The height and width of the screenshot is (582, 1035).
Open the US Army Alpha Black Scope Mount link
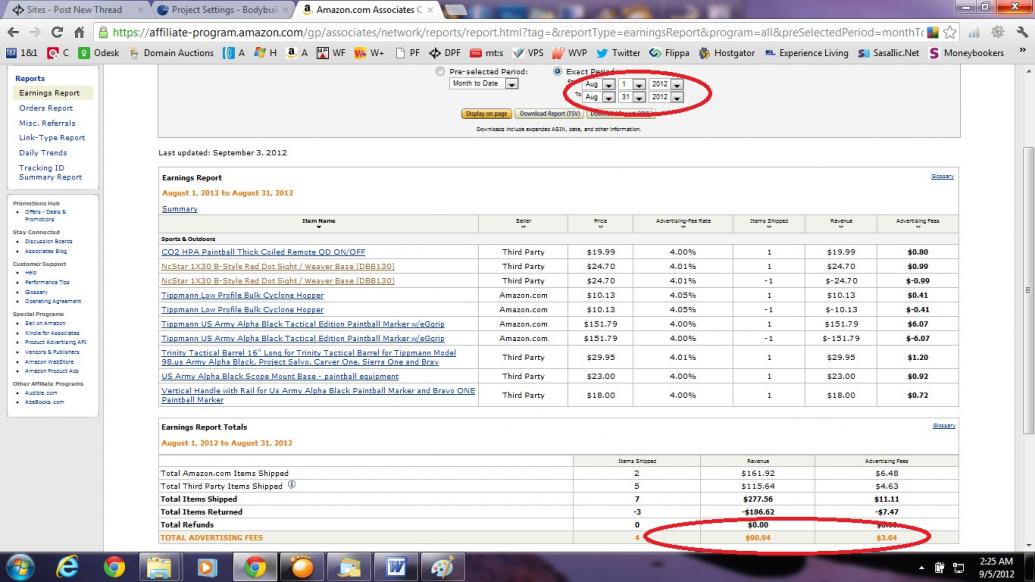click(280, 376)
